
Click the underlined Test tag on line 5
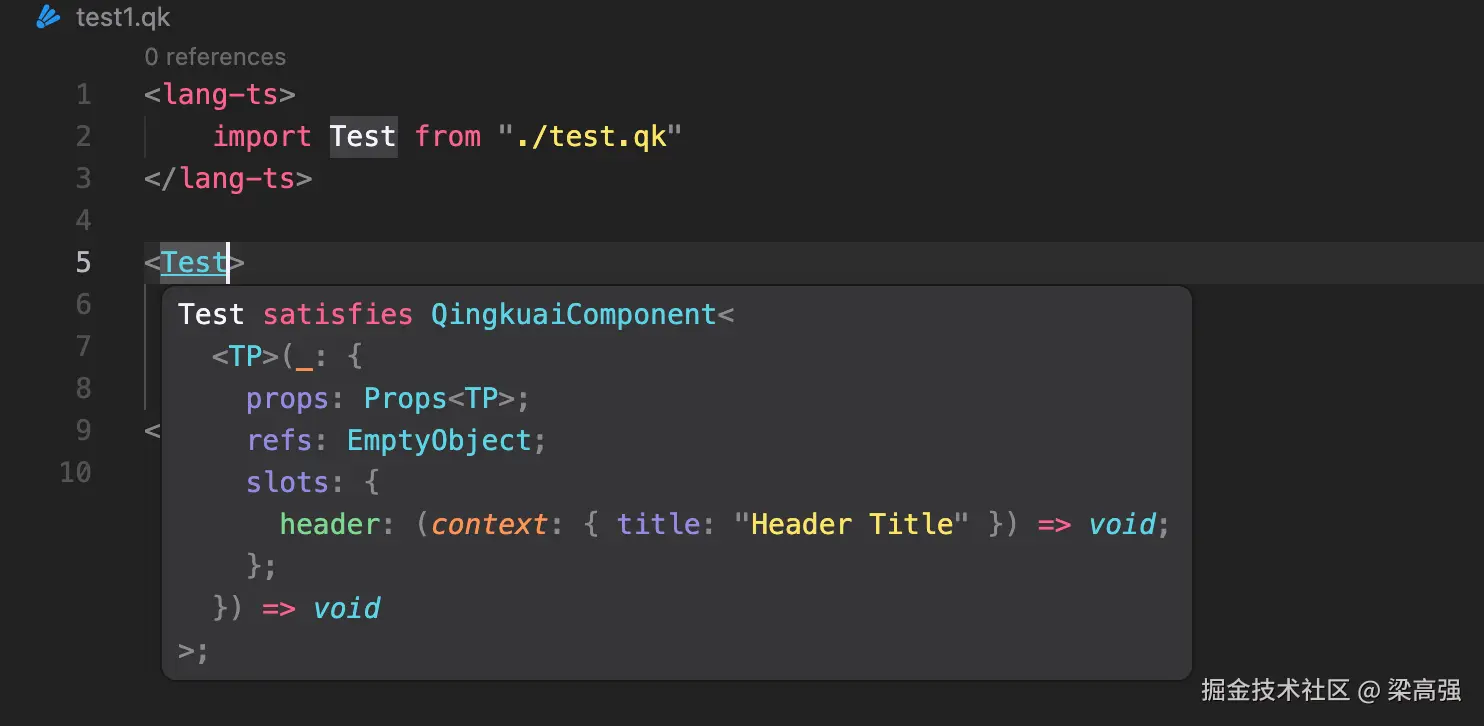tap(194, 262)
